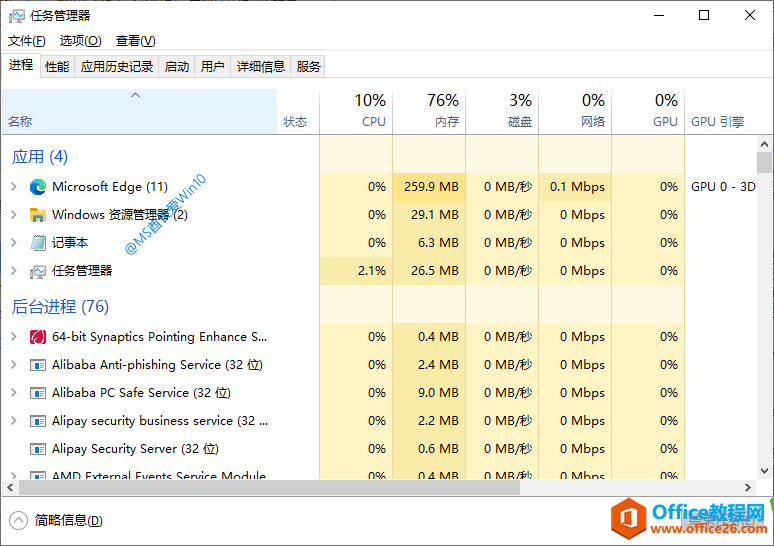Switch to the 详细信息 tab
774x546 pixels.
tap(261, 66)
